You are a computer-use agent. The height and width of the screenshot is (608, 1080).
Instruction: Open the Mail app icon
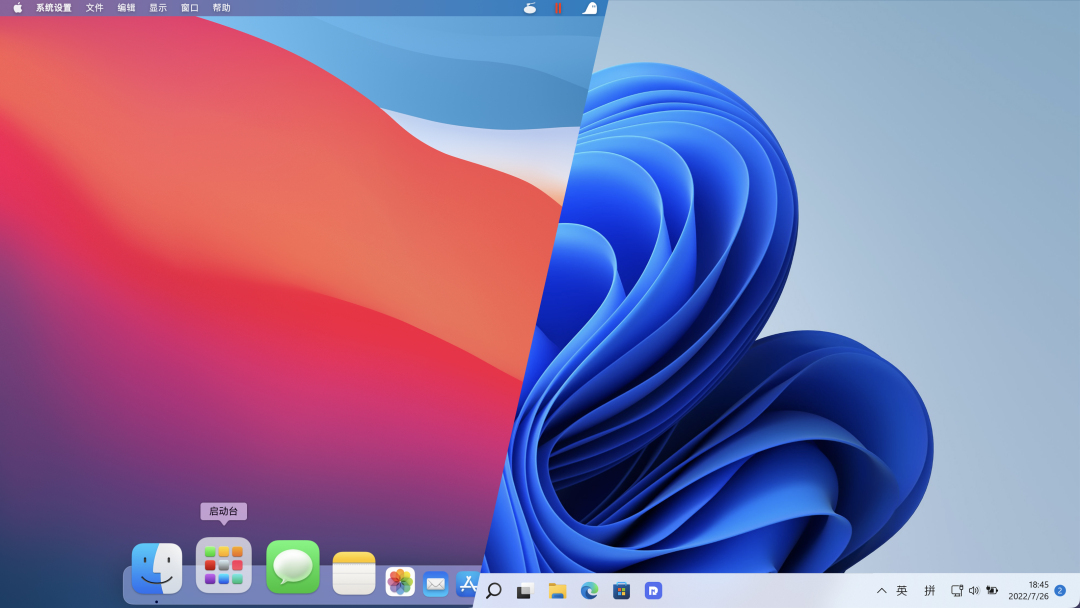434,582
